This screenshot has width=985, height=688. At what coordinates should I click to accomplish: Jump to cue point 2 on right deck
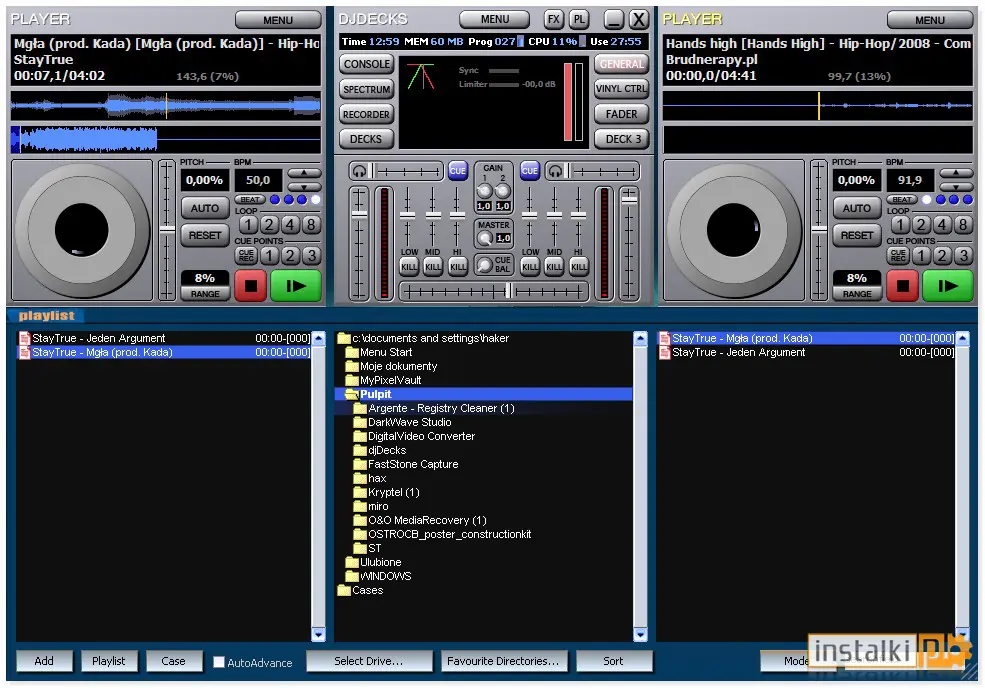coord(942,256)
